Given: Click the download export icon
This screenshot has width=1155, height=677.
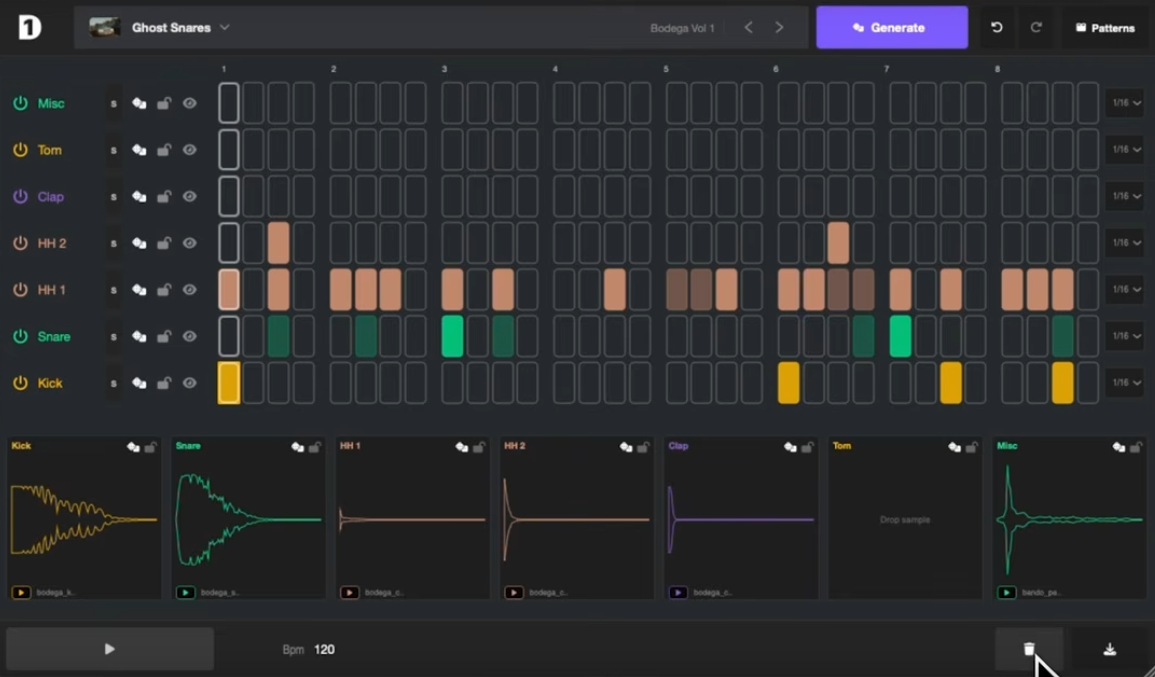Looking at the screenshot, I should 1109,649.
